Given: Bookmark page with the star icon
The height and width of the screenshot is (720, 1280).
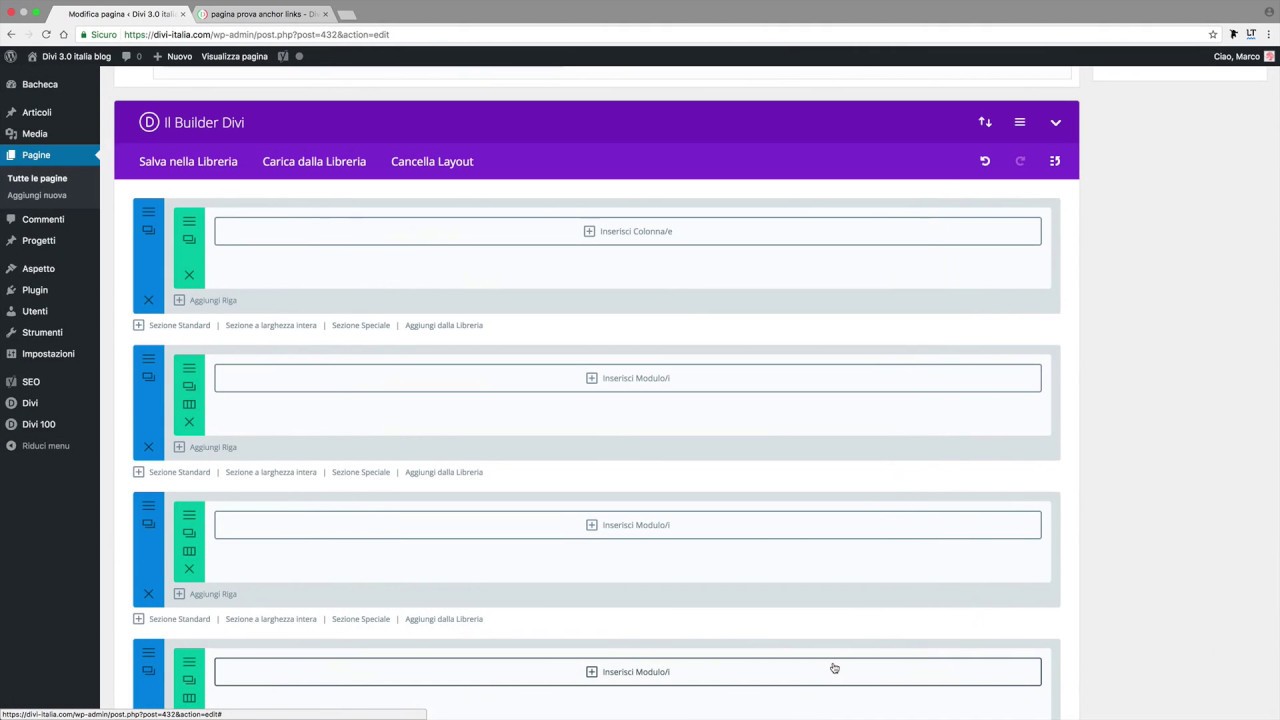Looking at the screenshot, I should pos(1213,34).
